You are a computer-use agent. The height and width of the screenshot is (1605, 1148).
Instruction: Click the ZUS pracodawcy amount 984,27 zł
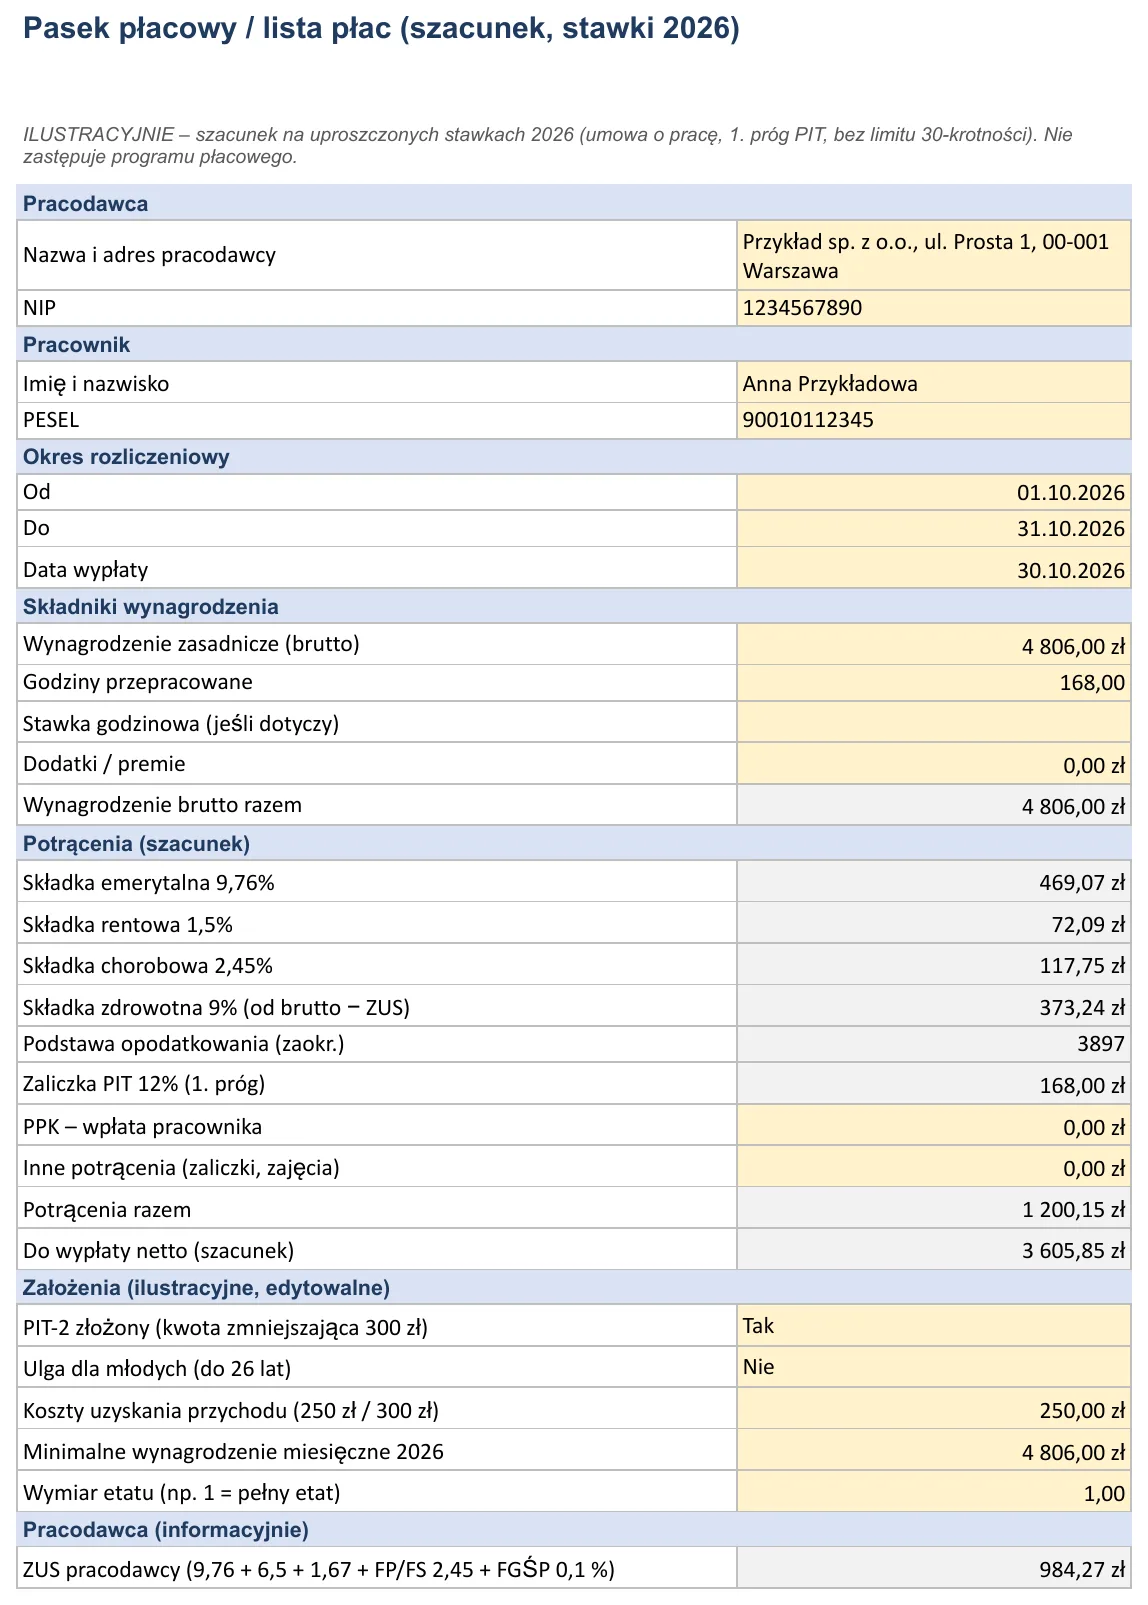[934, 1568]
